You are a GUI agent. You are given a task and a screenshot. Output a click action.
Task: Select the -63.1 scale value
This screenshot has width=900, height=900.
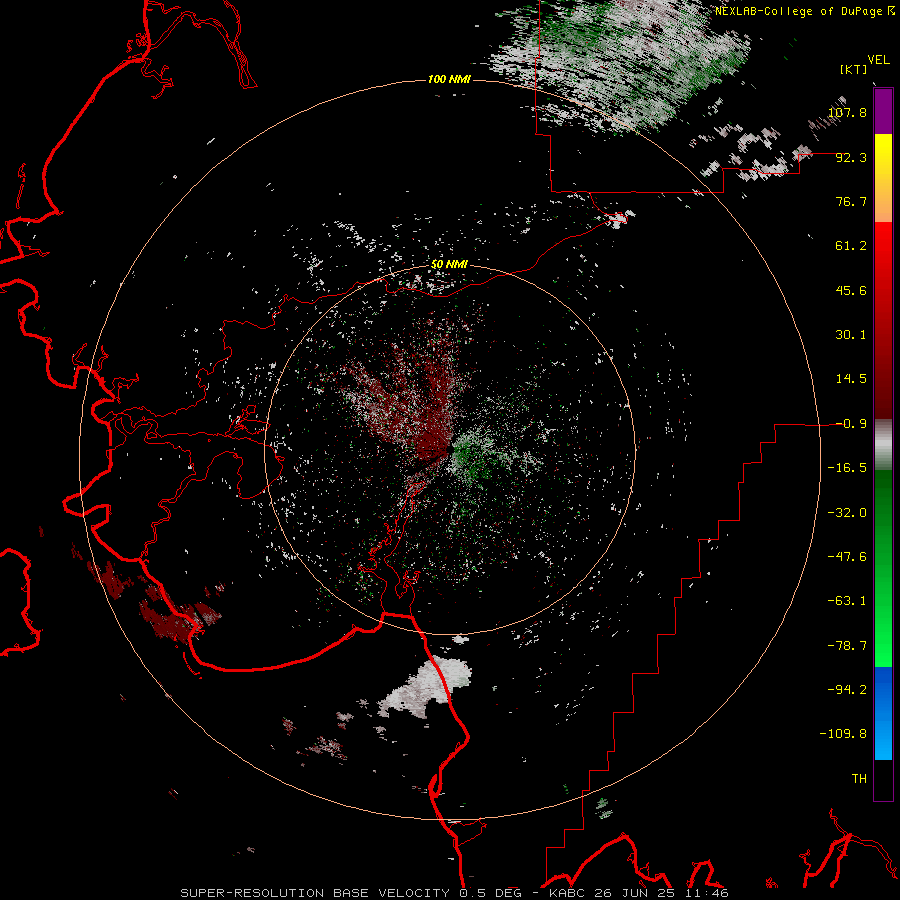click(847, 601)
